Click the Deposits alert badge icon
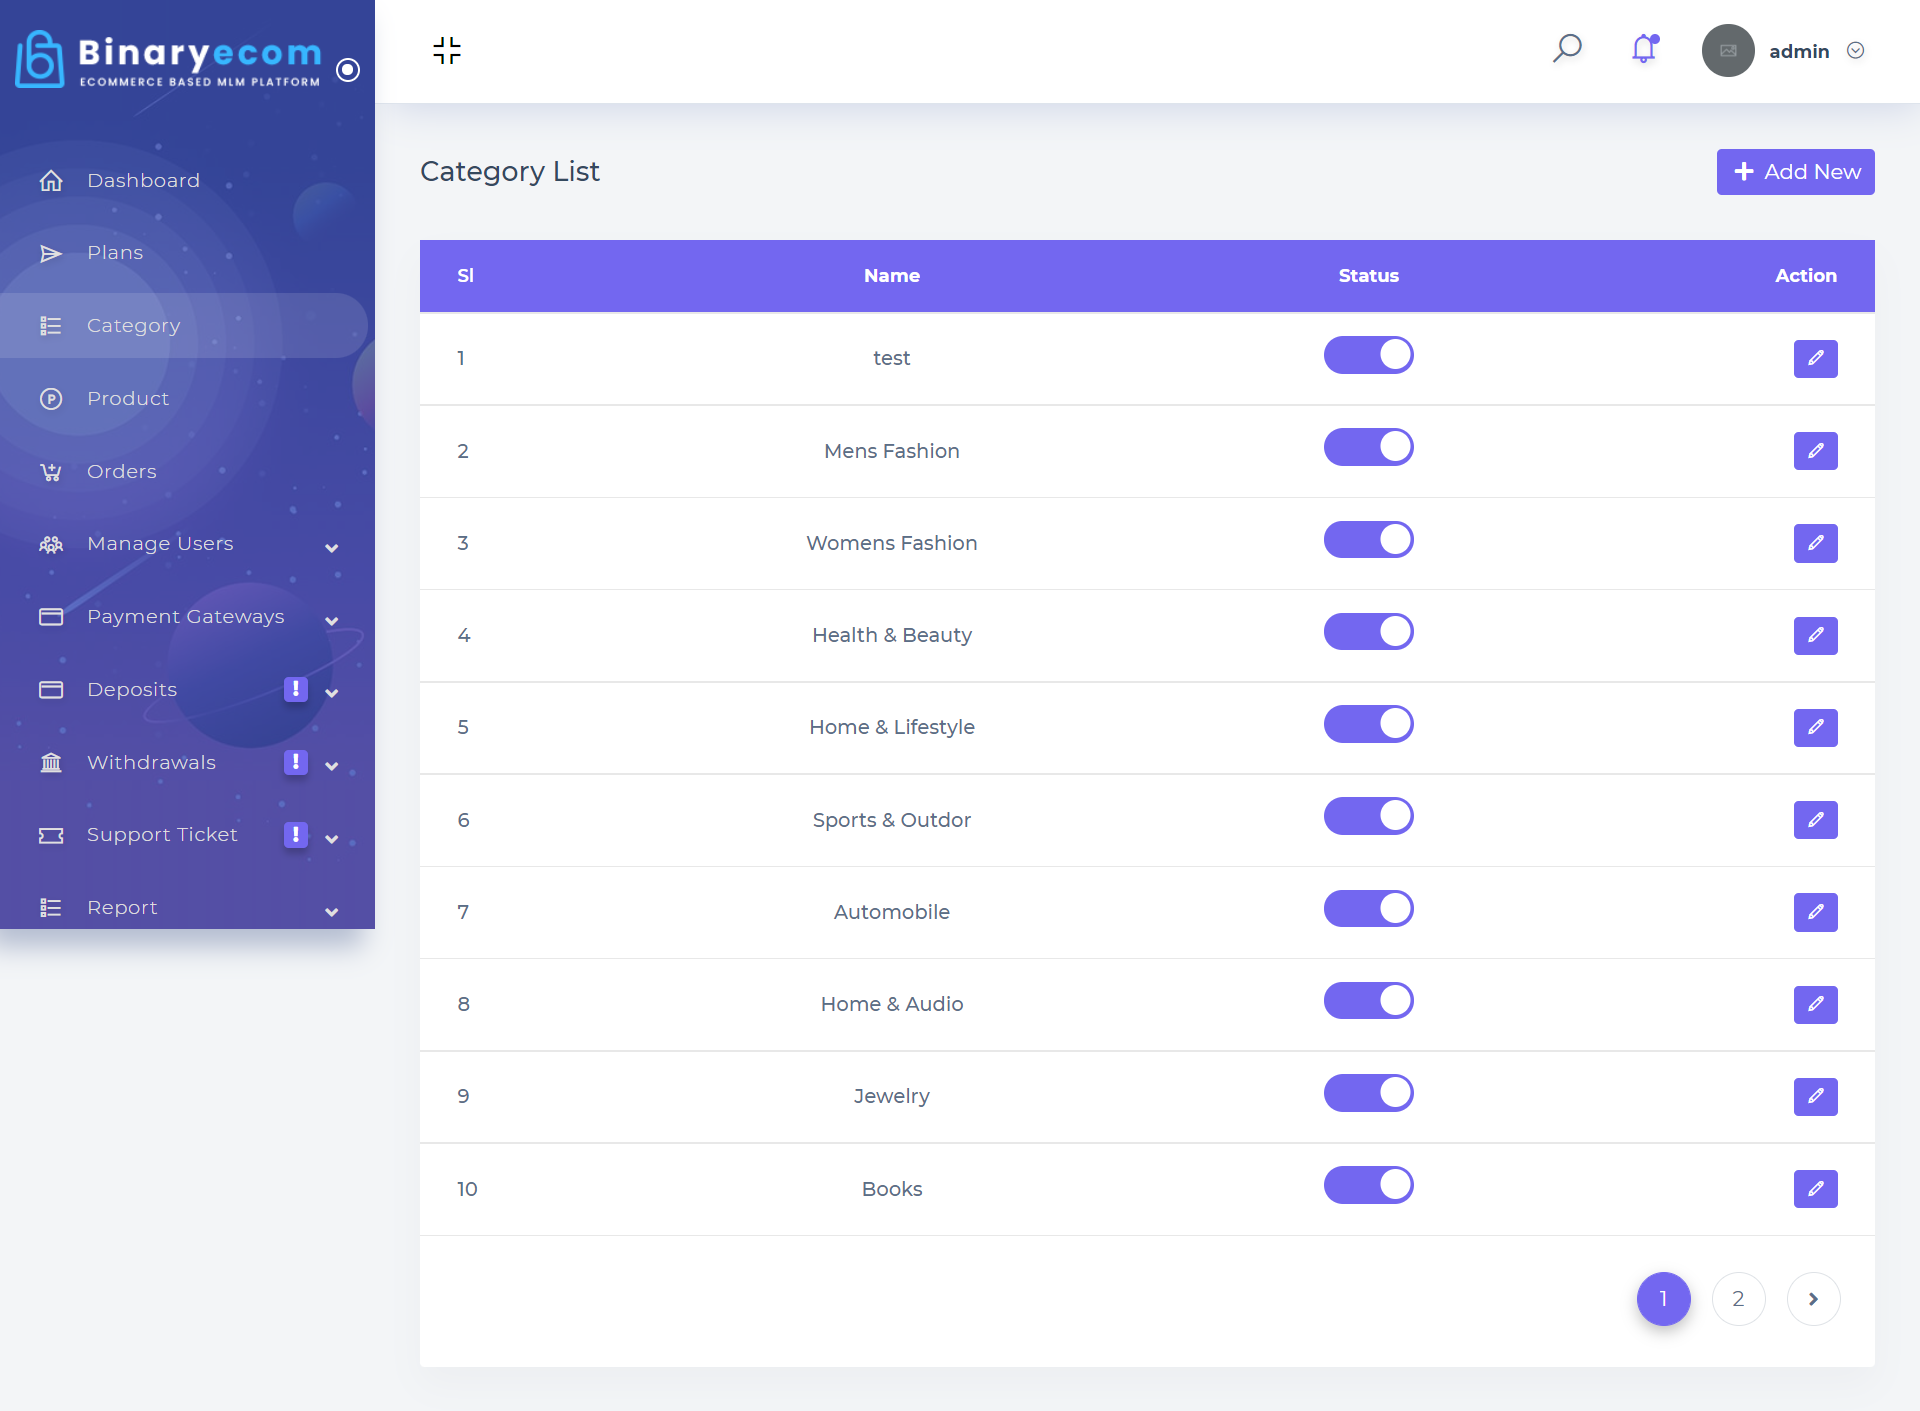This screenshot has width=1920, height=1411. coord(295,689)
